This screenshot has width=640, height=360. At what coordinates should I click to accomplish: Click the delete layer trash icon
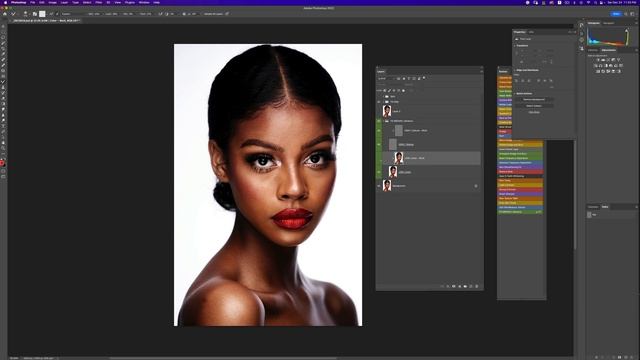(x=476, y=287)
